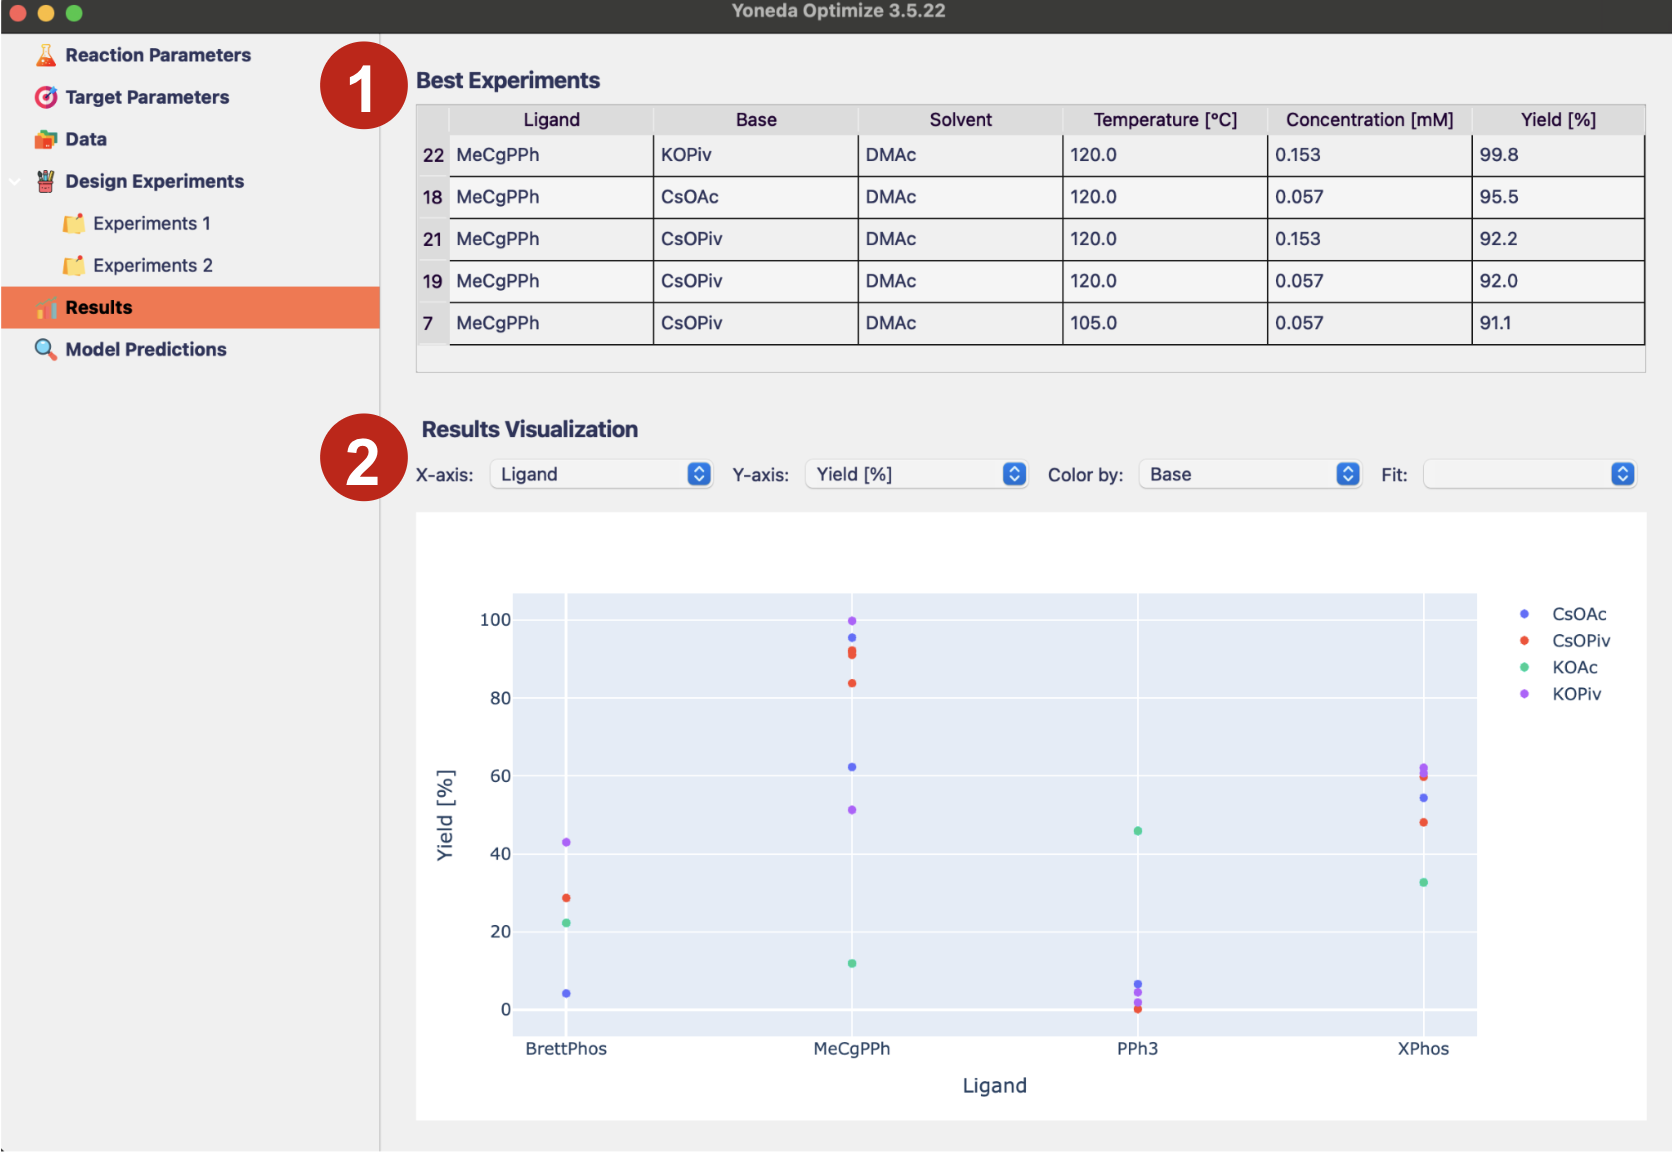This screenshot has height=1154, width=1672.
Task: Select row header 22 in table
Action: [x=433, y=155]
